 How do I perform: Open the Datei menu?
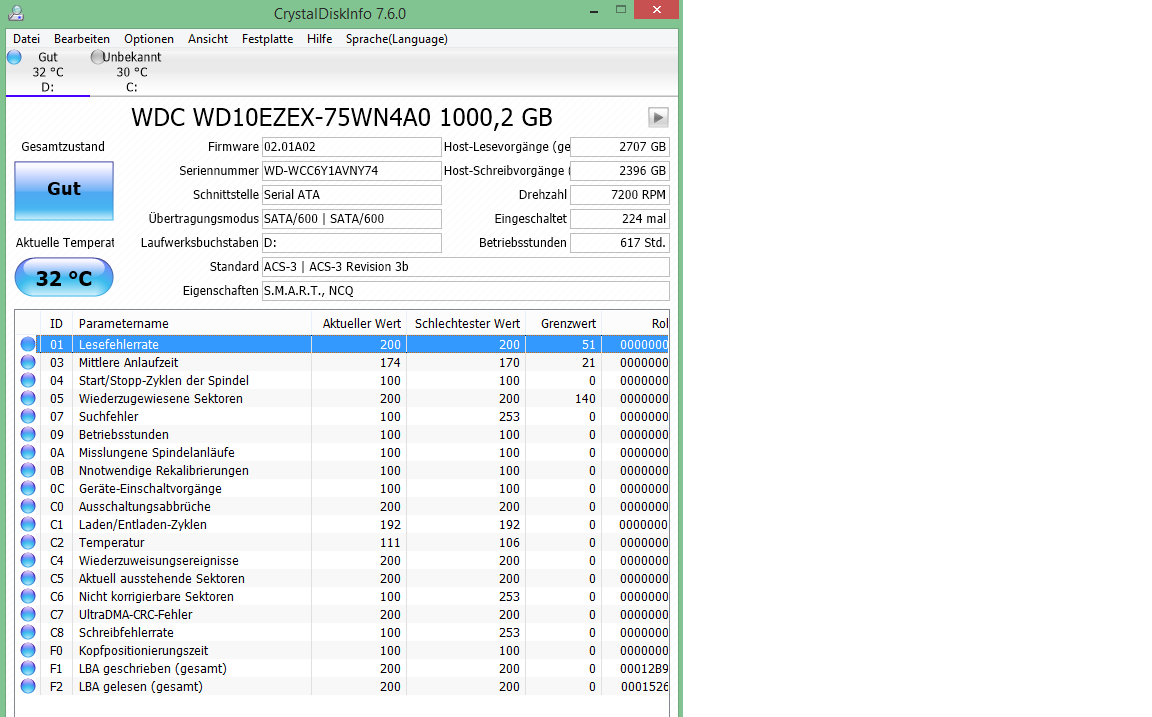point(26,39)
